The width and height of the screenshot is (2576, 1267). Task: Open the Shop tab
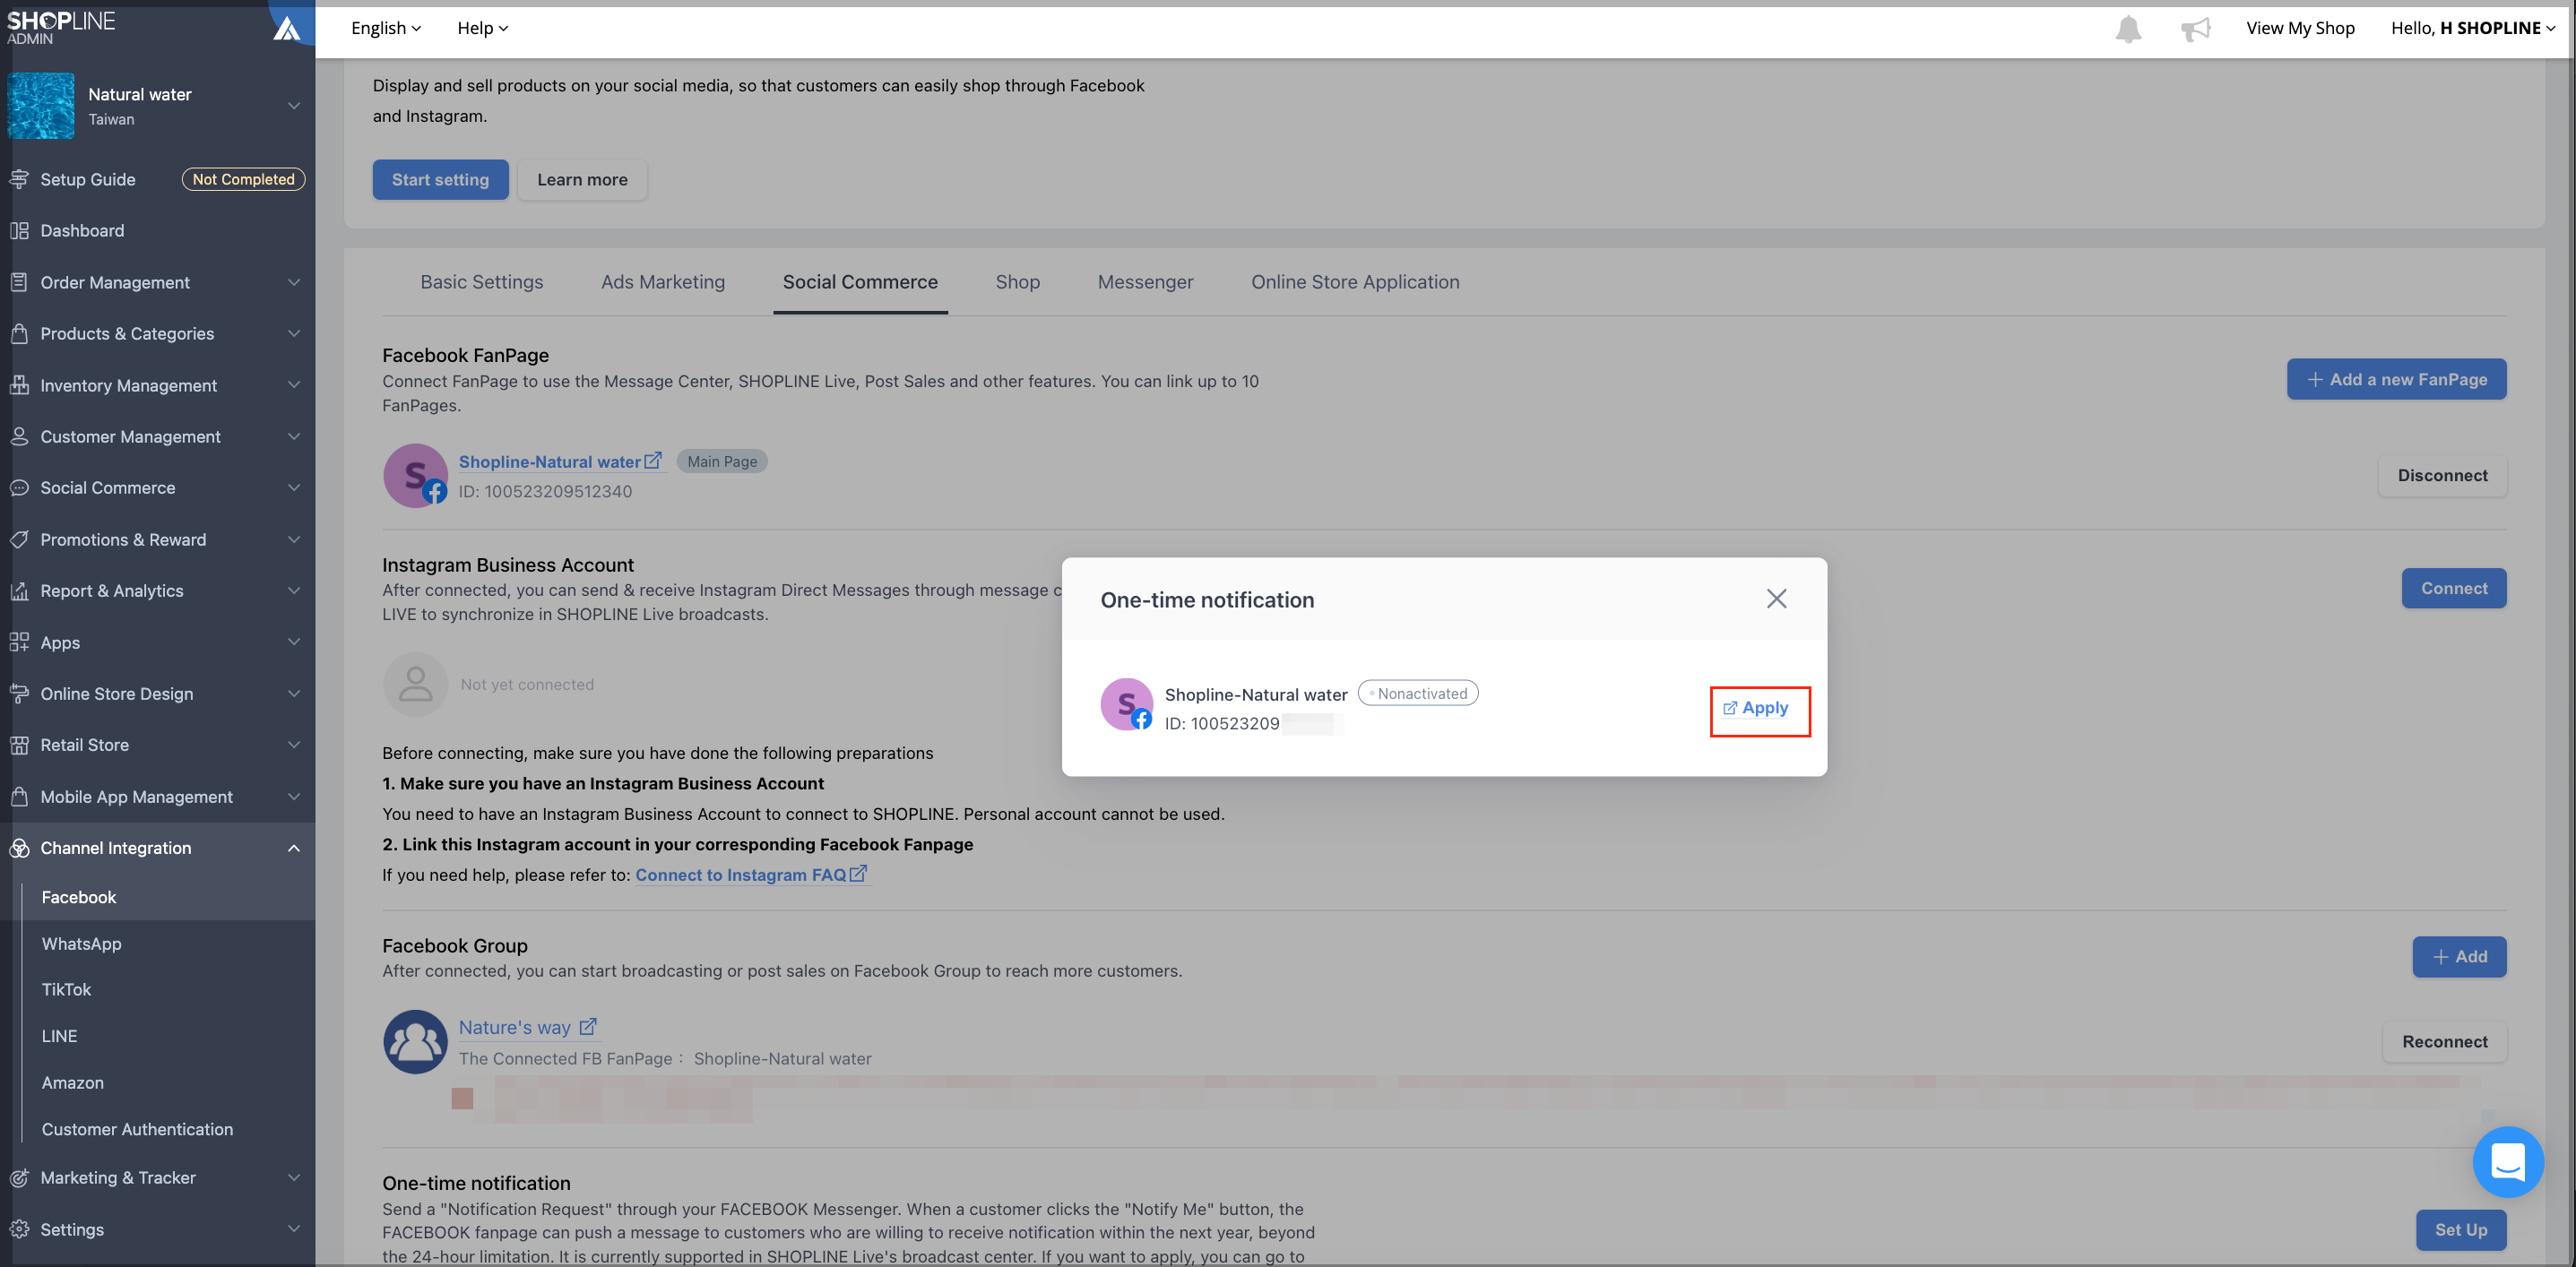point(1017,283)
